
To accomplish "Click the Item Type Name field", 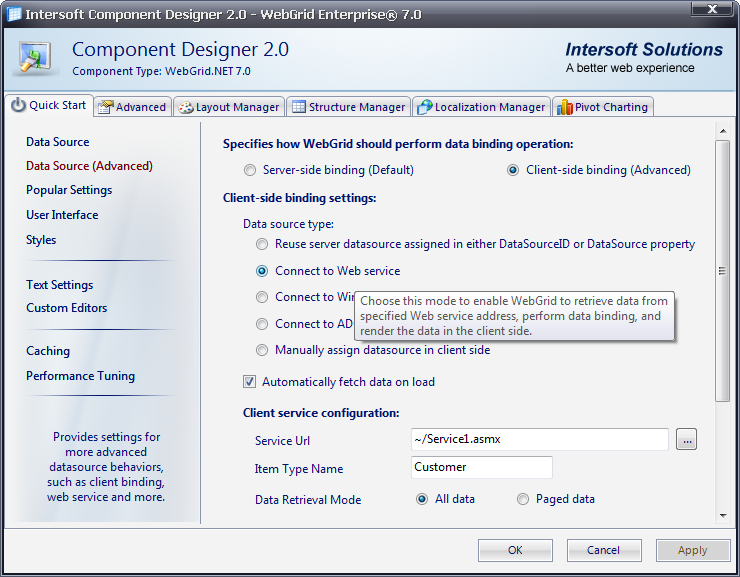I will click(x=482, y=467).
